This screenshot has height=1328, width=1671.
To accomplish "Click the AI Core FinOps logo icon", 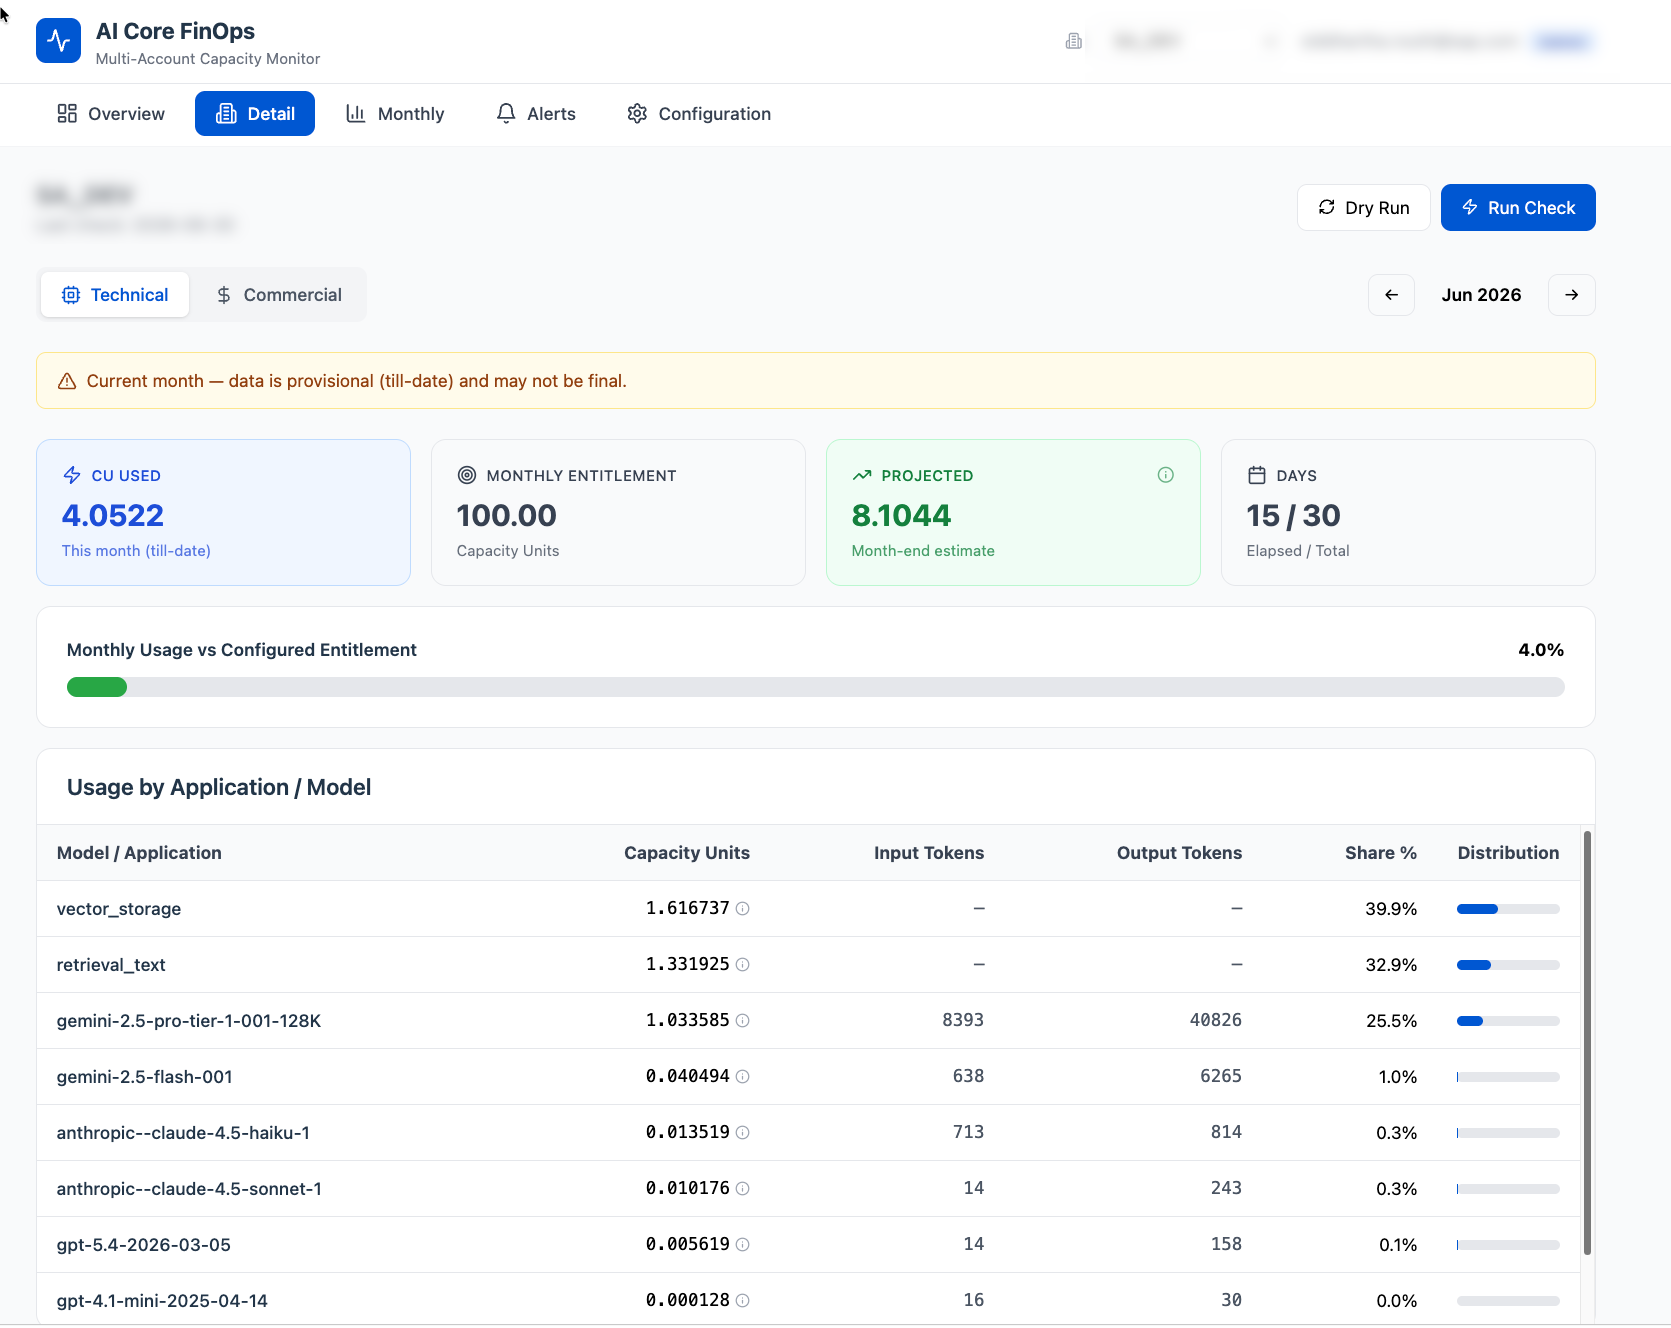I will click(x=58, y=41).
